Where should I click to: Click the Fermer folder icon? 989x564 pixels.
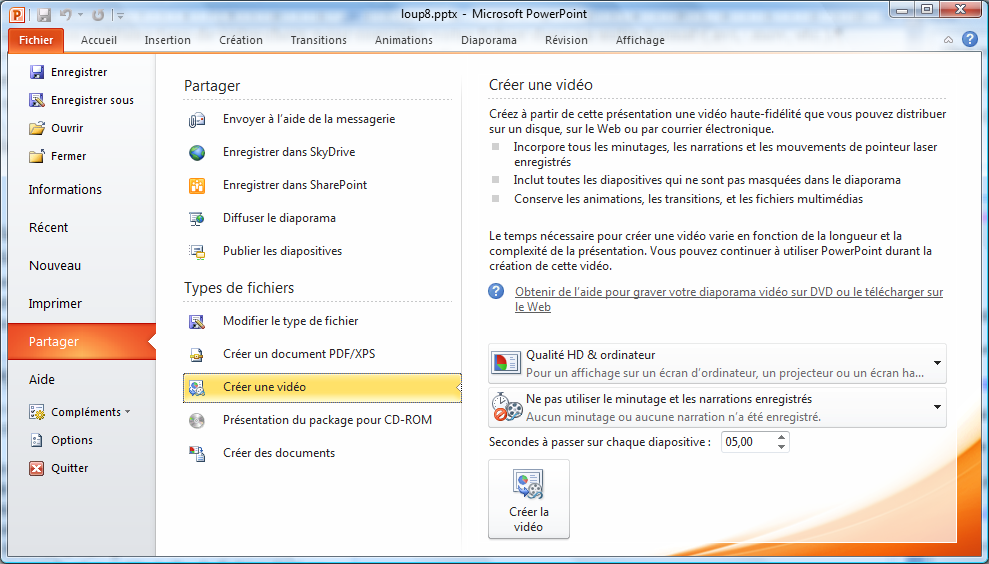click(x=37, y=156)
